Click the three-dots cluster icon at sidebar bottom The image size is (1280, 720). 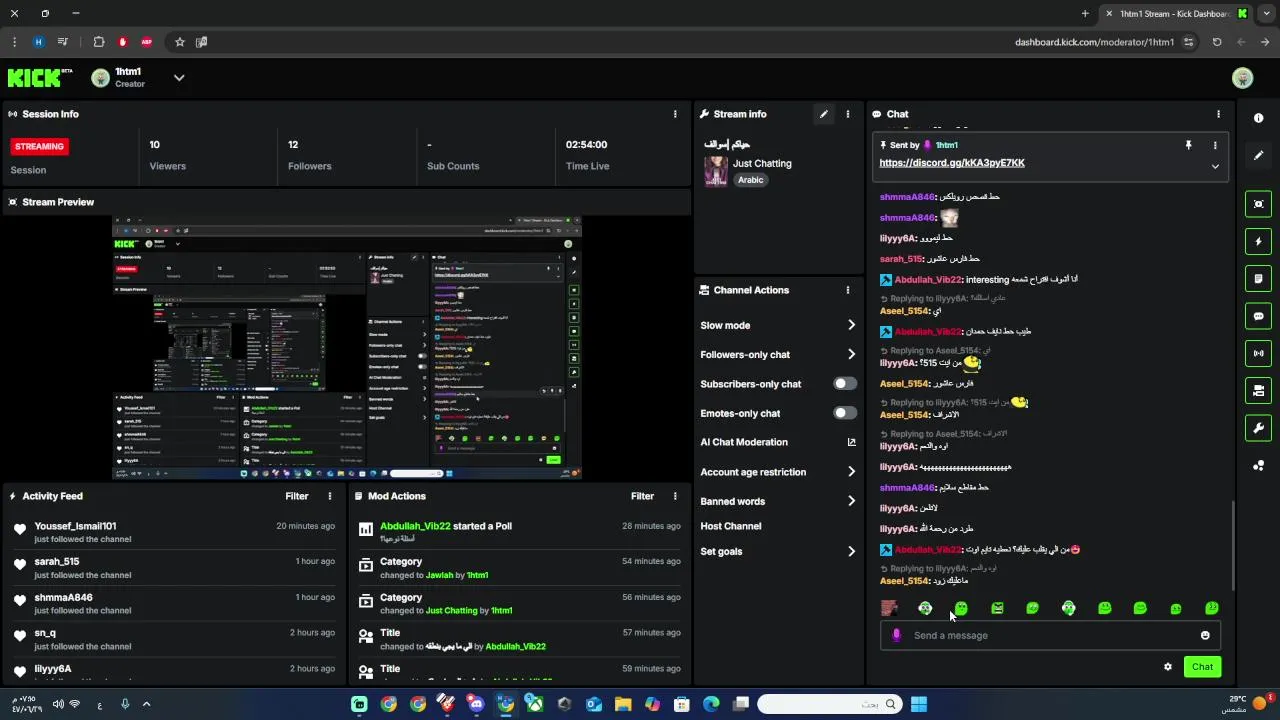[x=1258, y=465]
